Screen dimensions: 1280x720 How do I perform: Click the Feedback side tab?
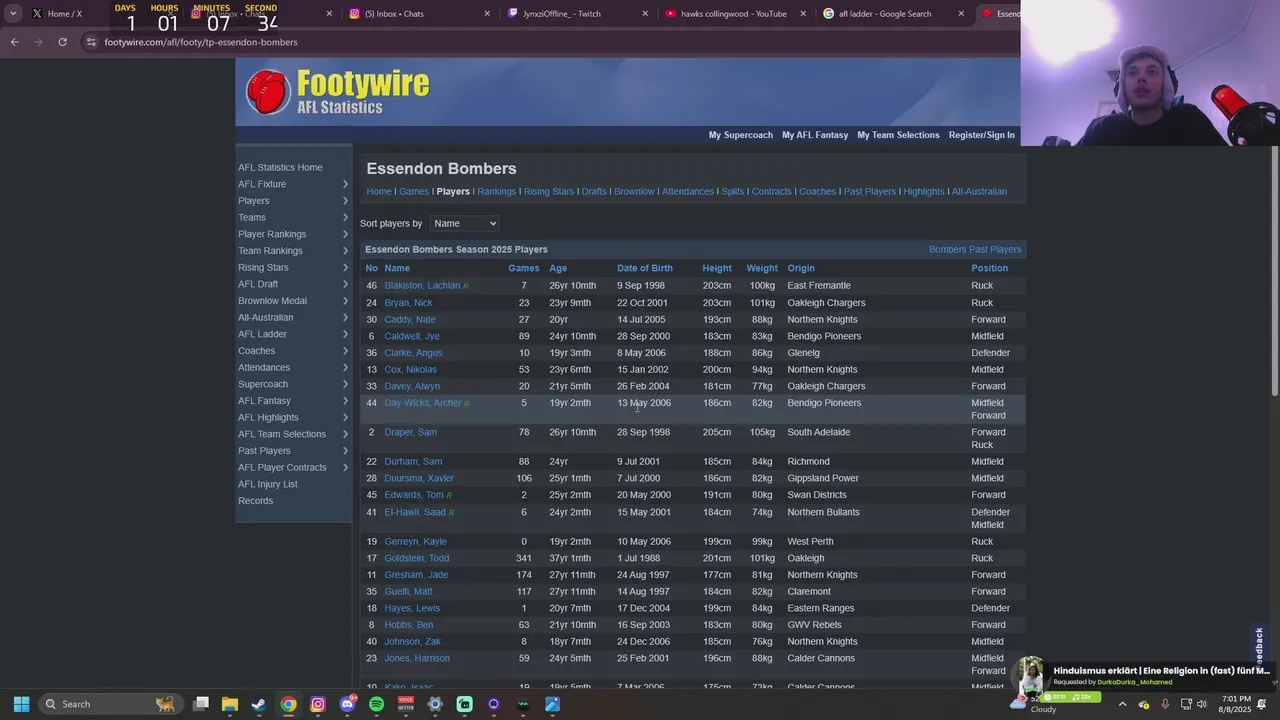coord(1259,645)
